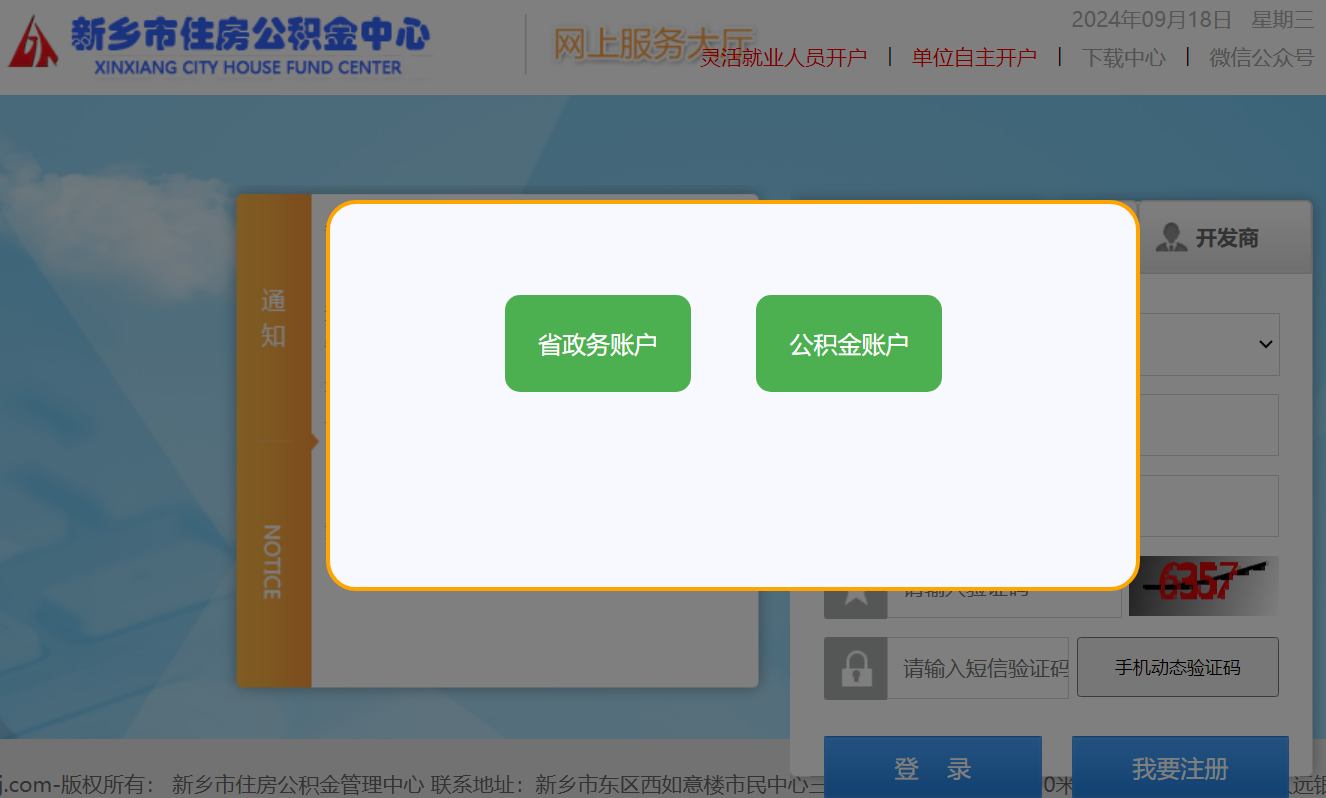
Task: Refresh the 6357 captcha image
Action: pos(1203,586)
